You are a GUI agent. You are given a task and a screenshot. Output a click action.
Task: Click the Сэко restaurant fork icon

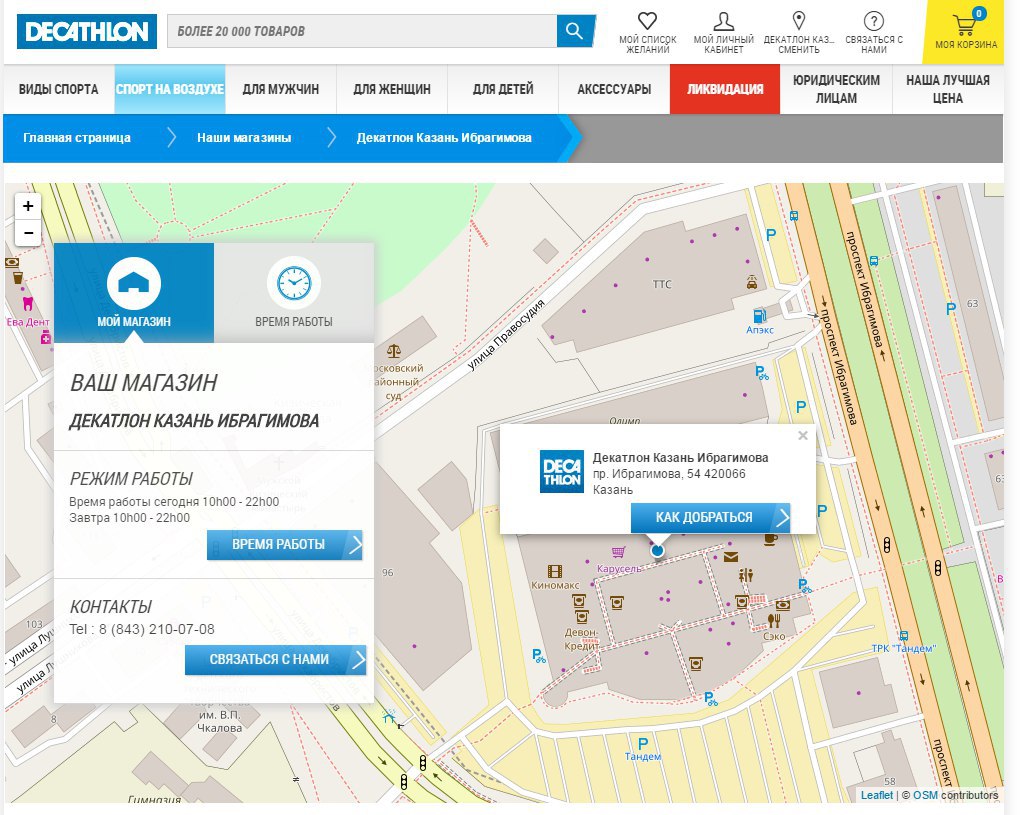[x=774, y=620]
